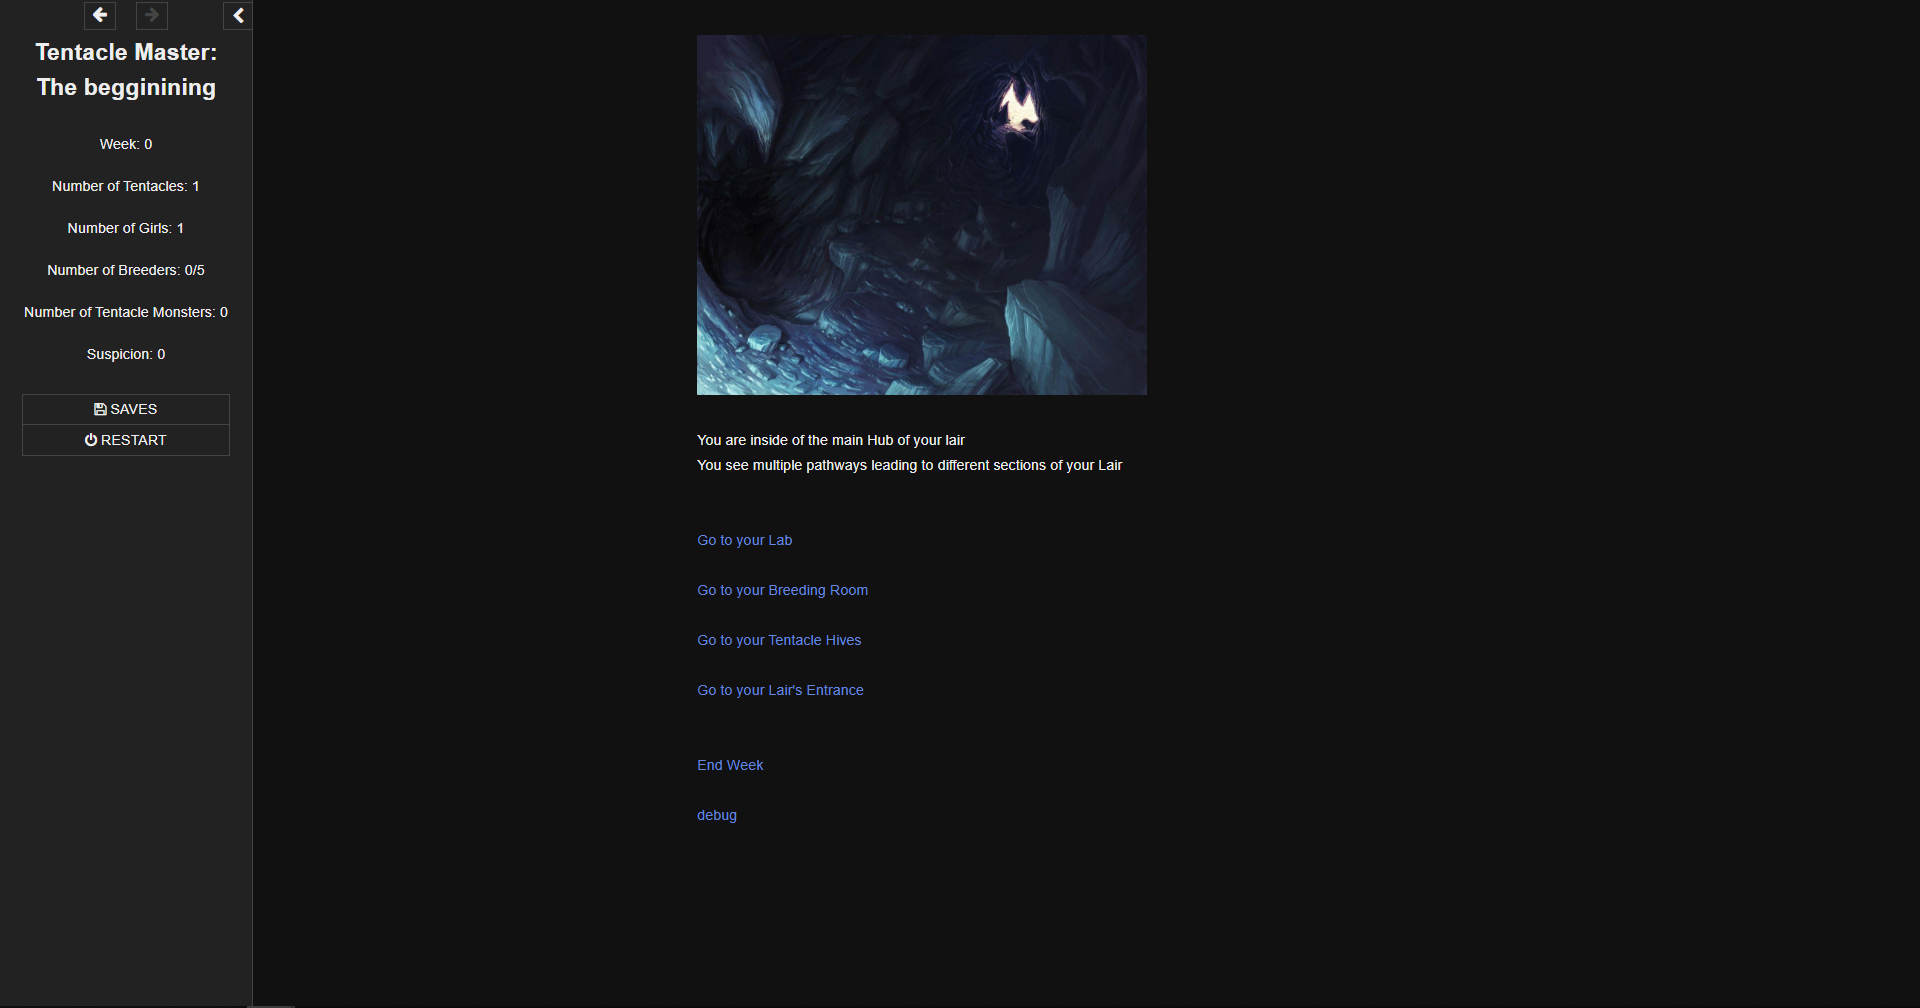Click Number of Breeders: 0/5 text
The image size is (1920, 1008).
coord(126,270)
